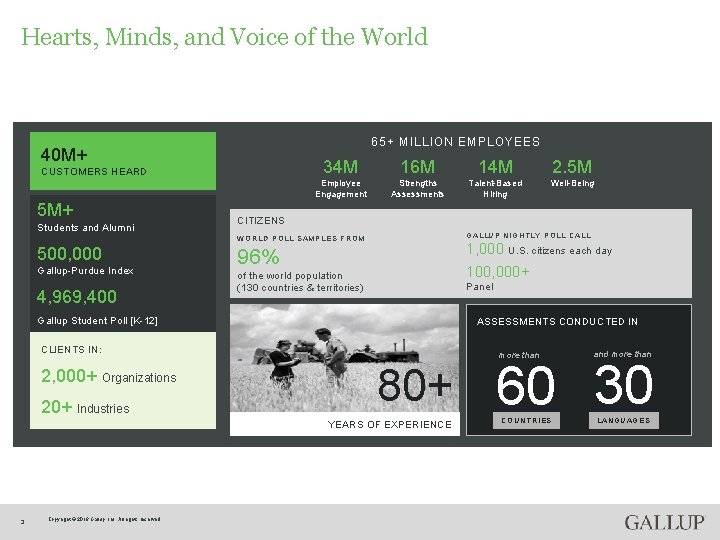Select the '20+' industries figure
Viewport: 720px width, 540px height.
56,407
